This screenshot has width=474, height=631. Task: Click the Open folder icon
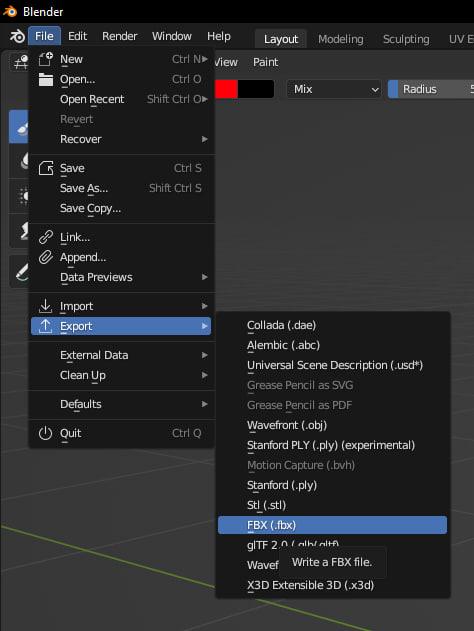click(45, 79)
